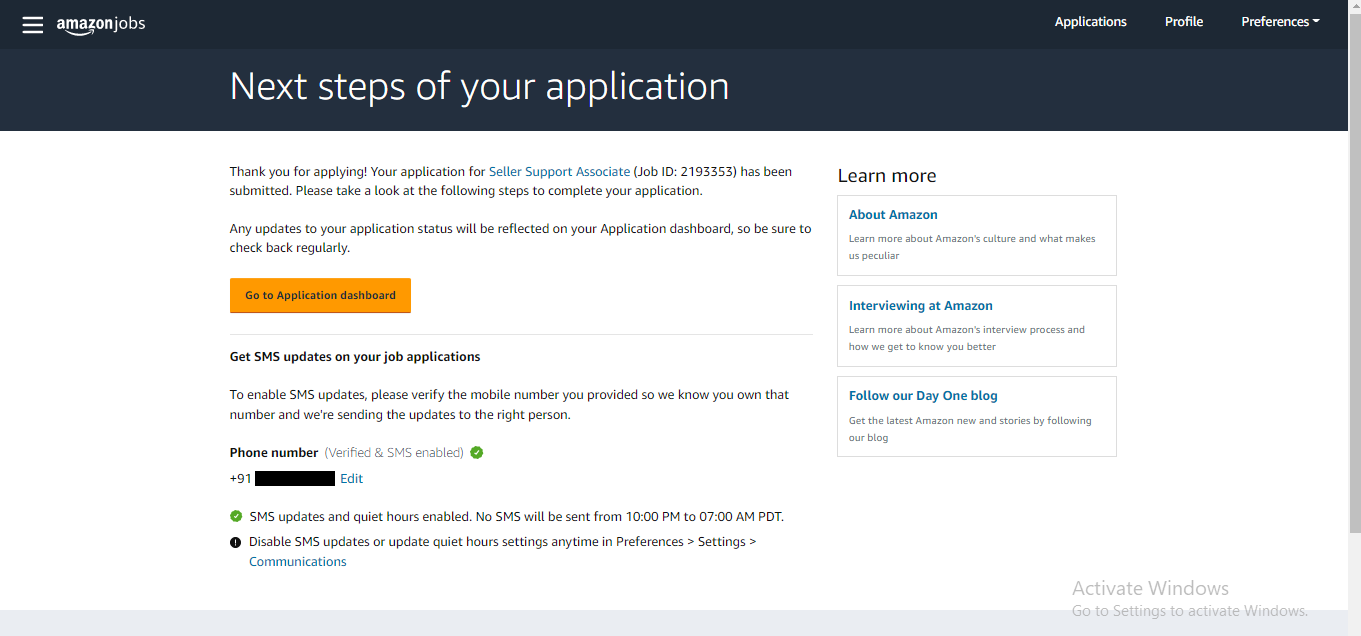This screenshot has width=1361, height=636.
Task: Click 'Learn more about Amazon's culture' description
Action: 972,247
